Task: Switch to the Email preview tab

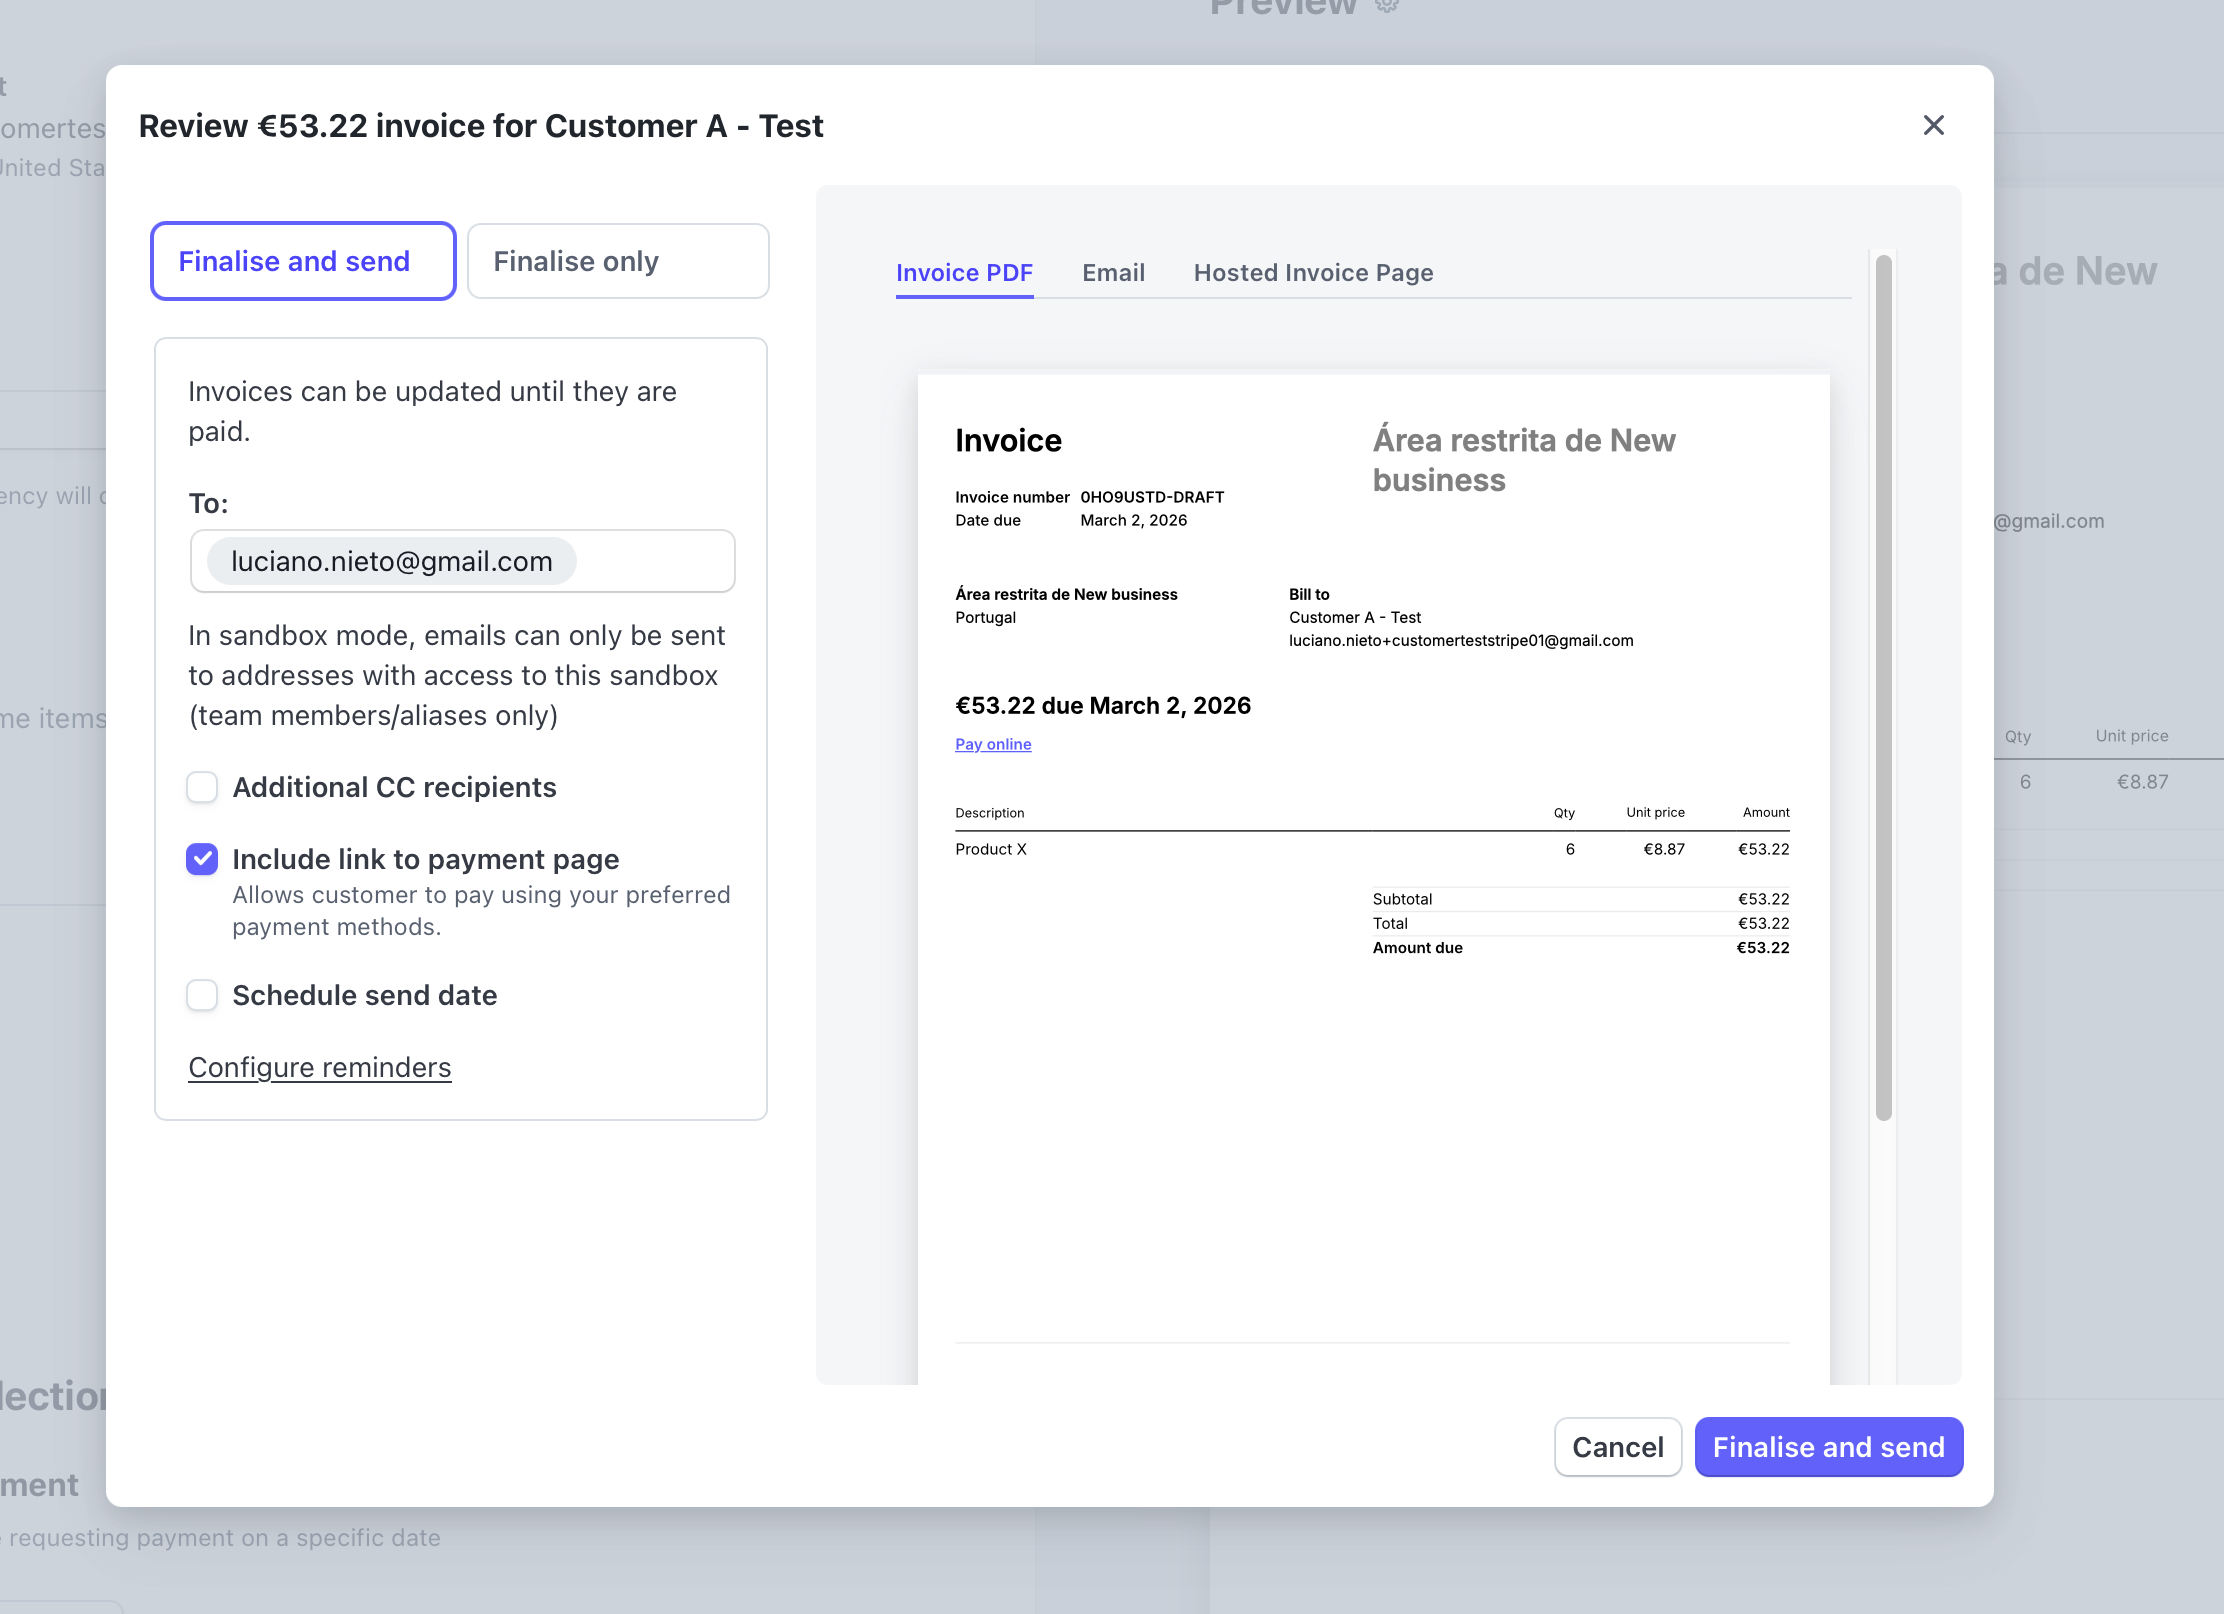Action: click(1113, 272)
